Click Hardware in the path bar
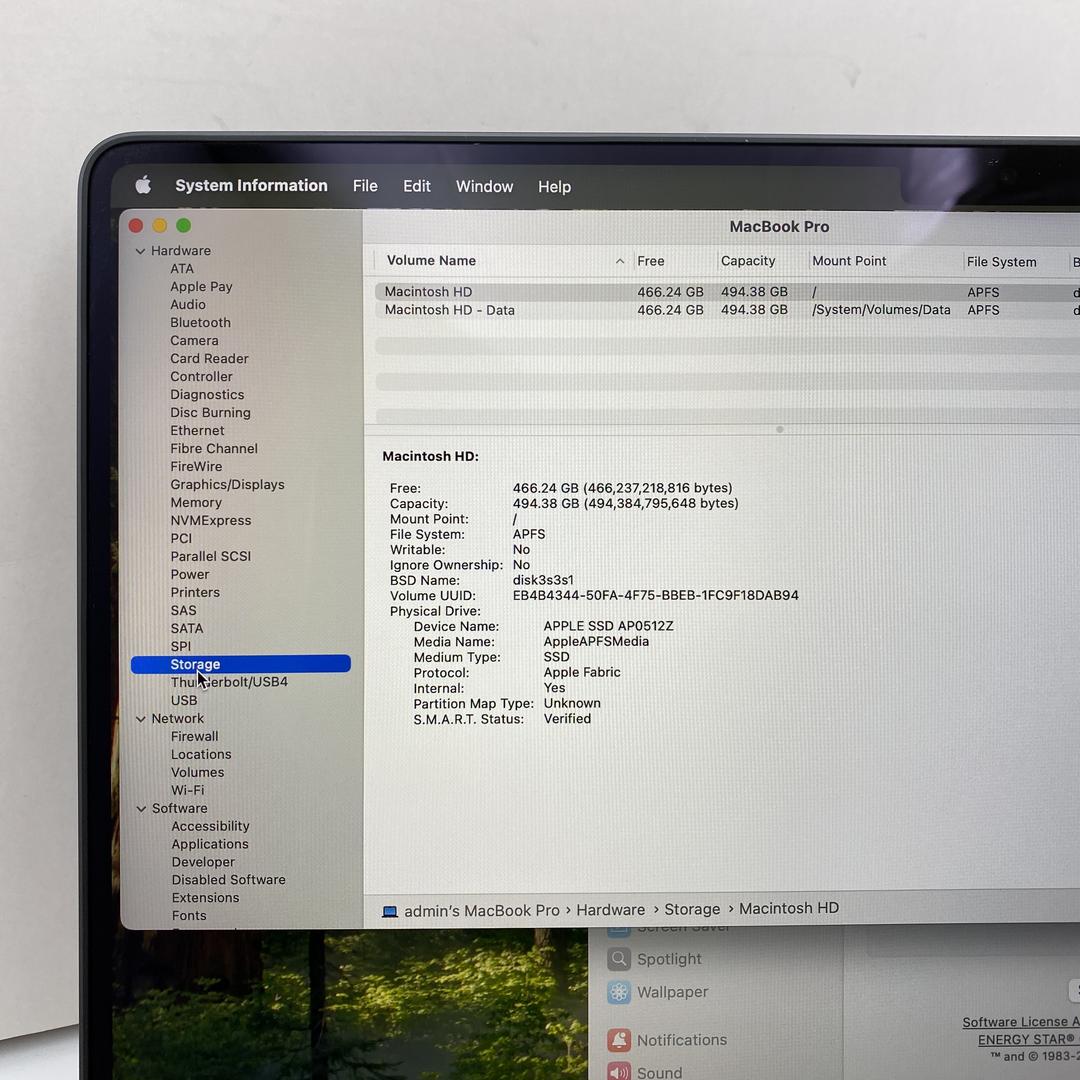The width and height of the screenshot is (1080, 1080). tap(611, 910)
